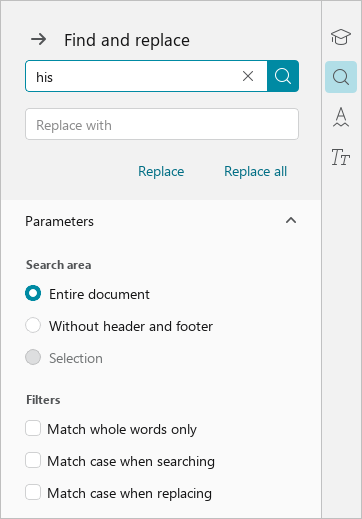Viewport: 362px width, 519px height.
Task: Run the search with the teal magnifier button
Action: [x=283, y=76]
